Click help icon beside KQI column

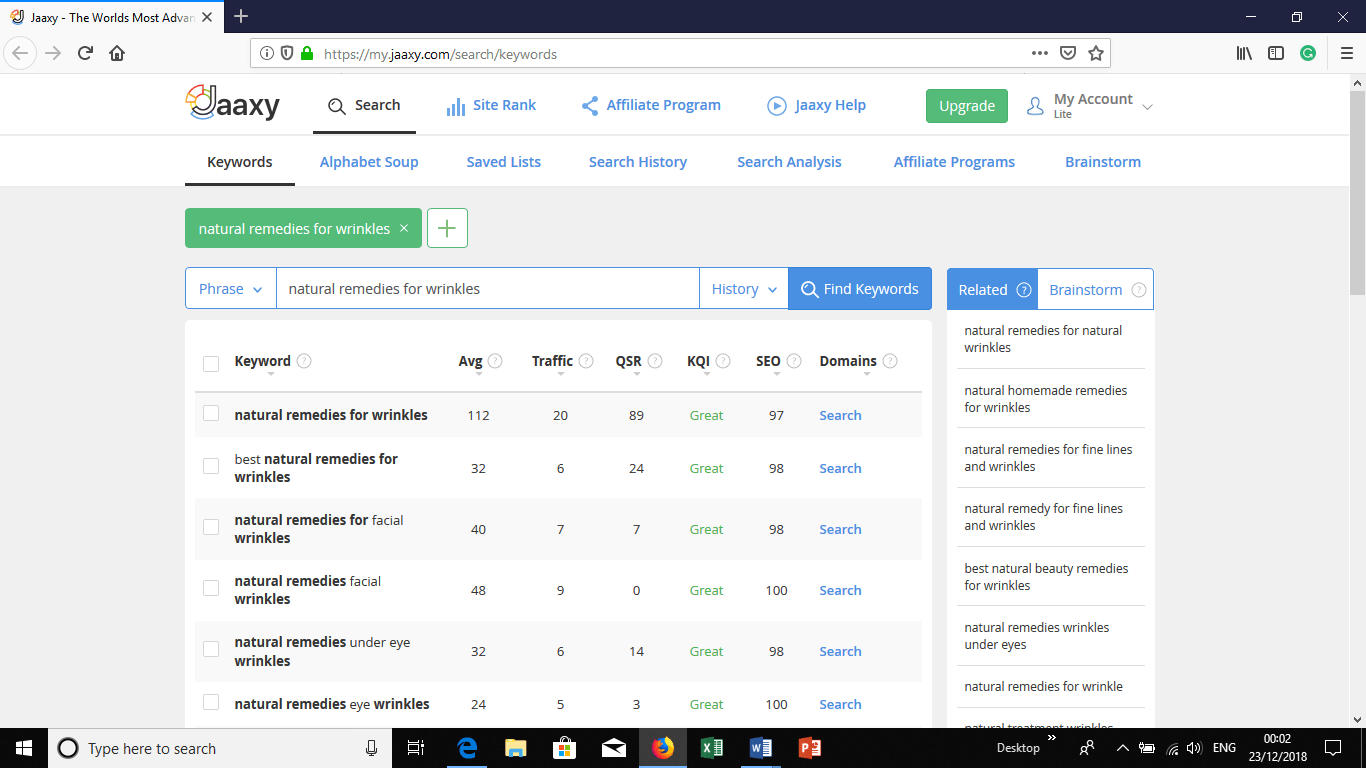(723, 361)
